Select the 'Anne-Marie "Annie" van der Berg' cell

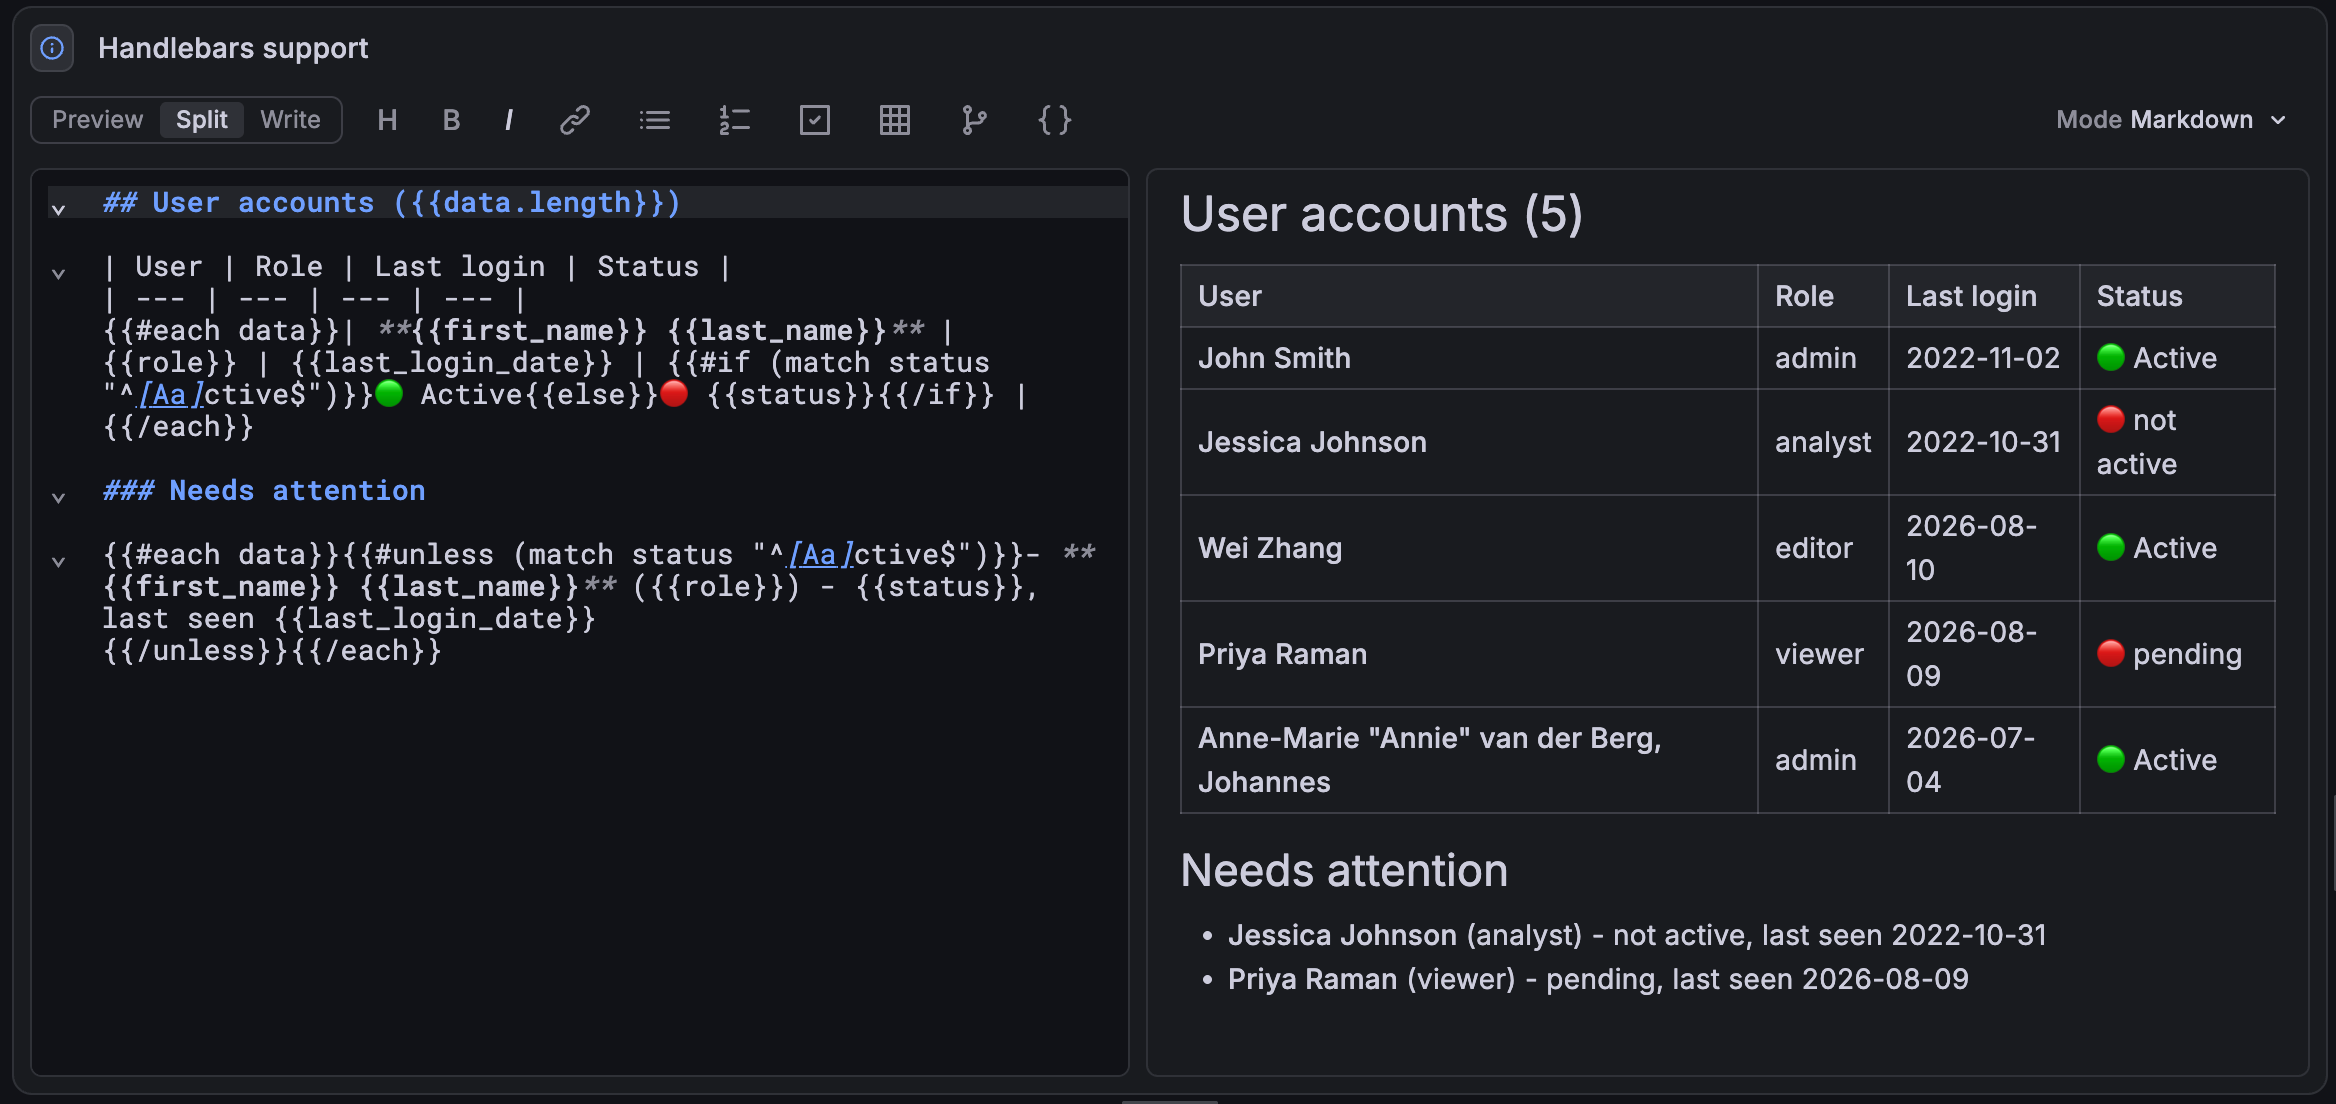click(x=1469, y=760)
